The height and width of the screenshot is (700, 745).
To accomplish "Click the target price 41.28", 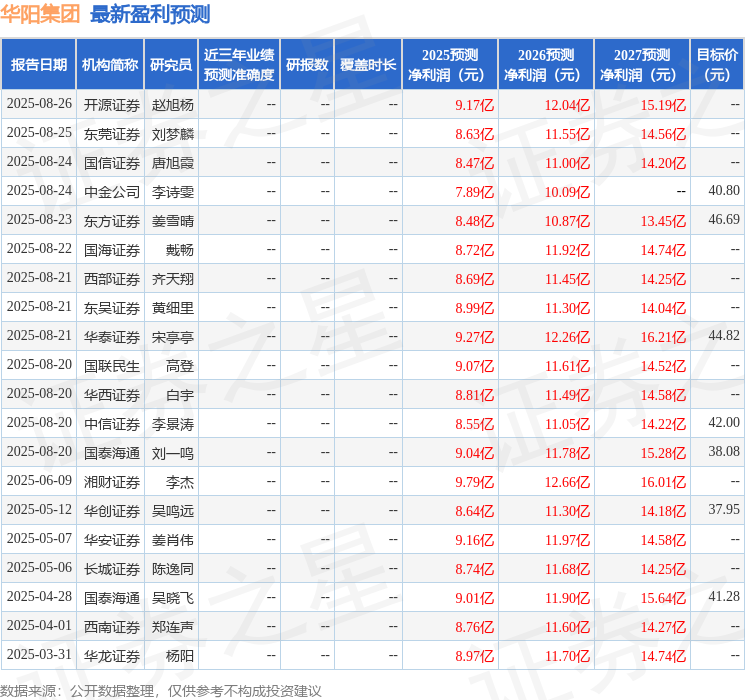I will click(724, 596).
